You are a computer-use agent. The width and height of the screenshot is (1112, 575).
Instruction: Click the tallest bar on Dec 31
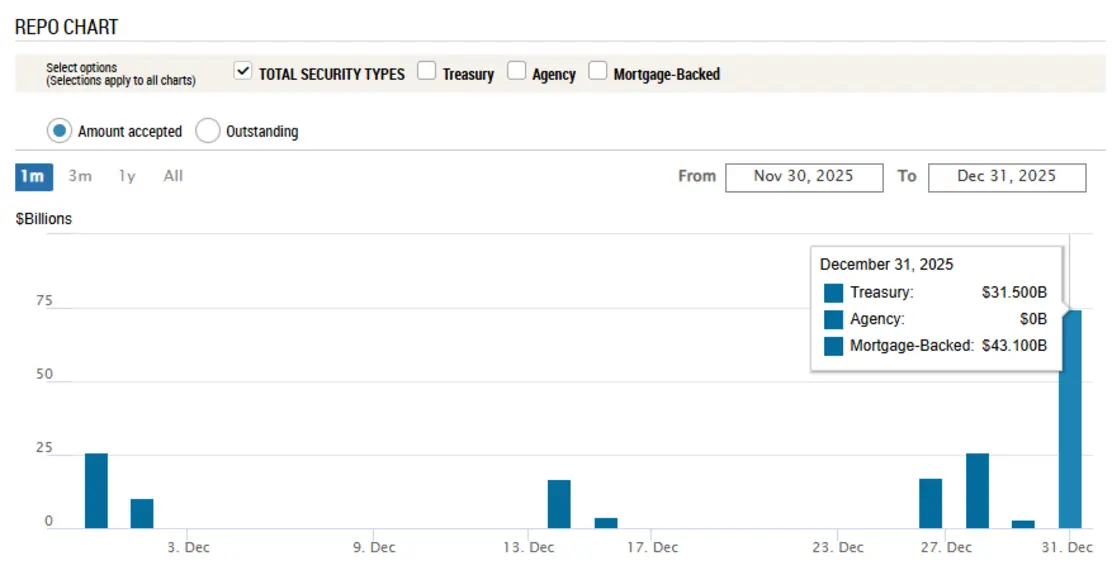tap(1070, 420)
